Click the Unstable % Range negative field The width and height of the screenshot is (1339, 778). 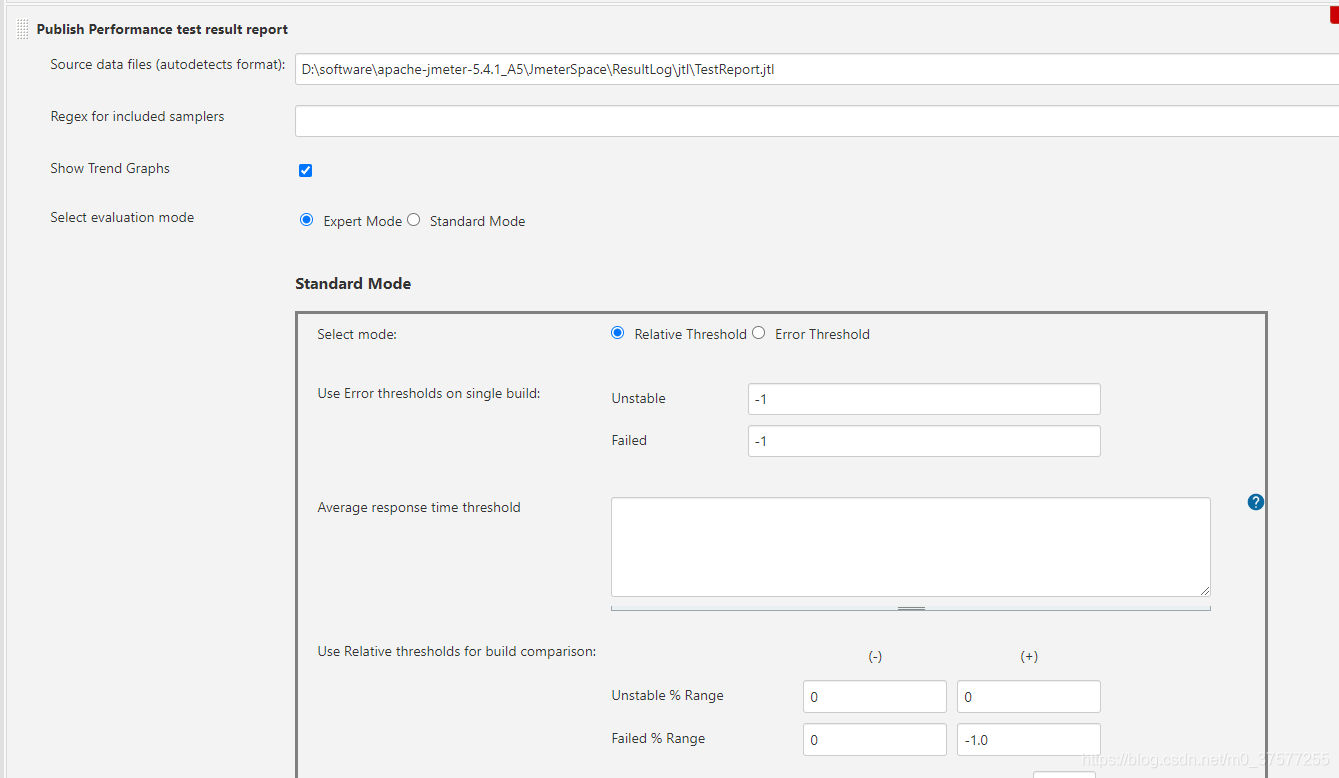tap(875, 697)
